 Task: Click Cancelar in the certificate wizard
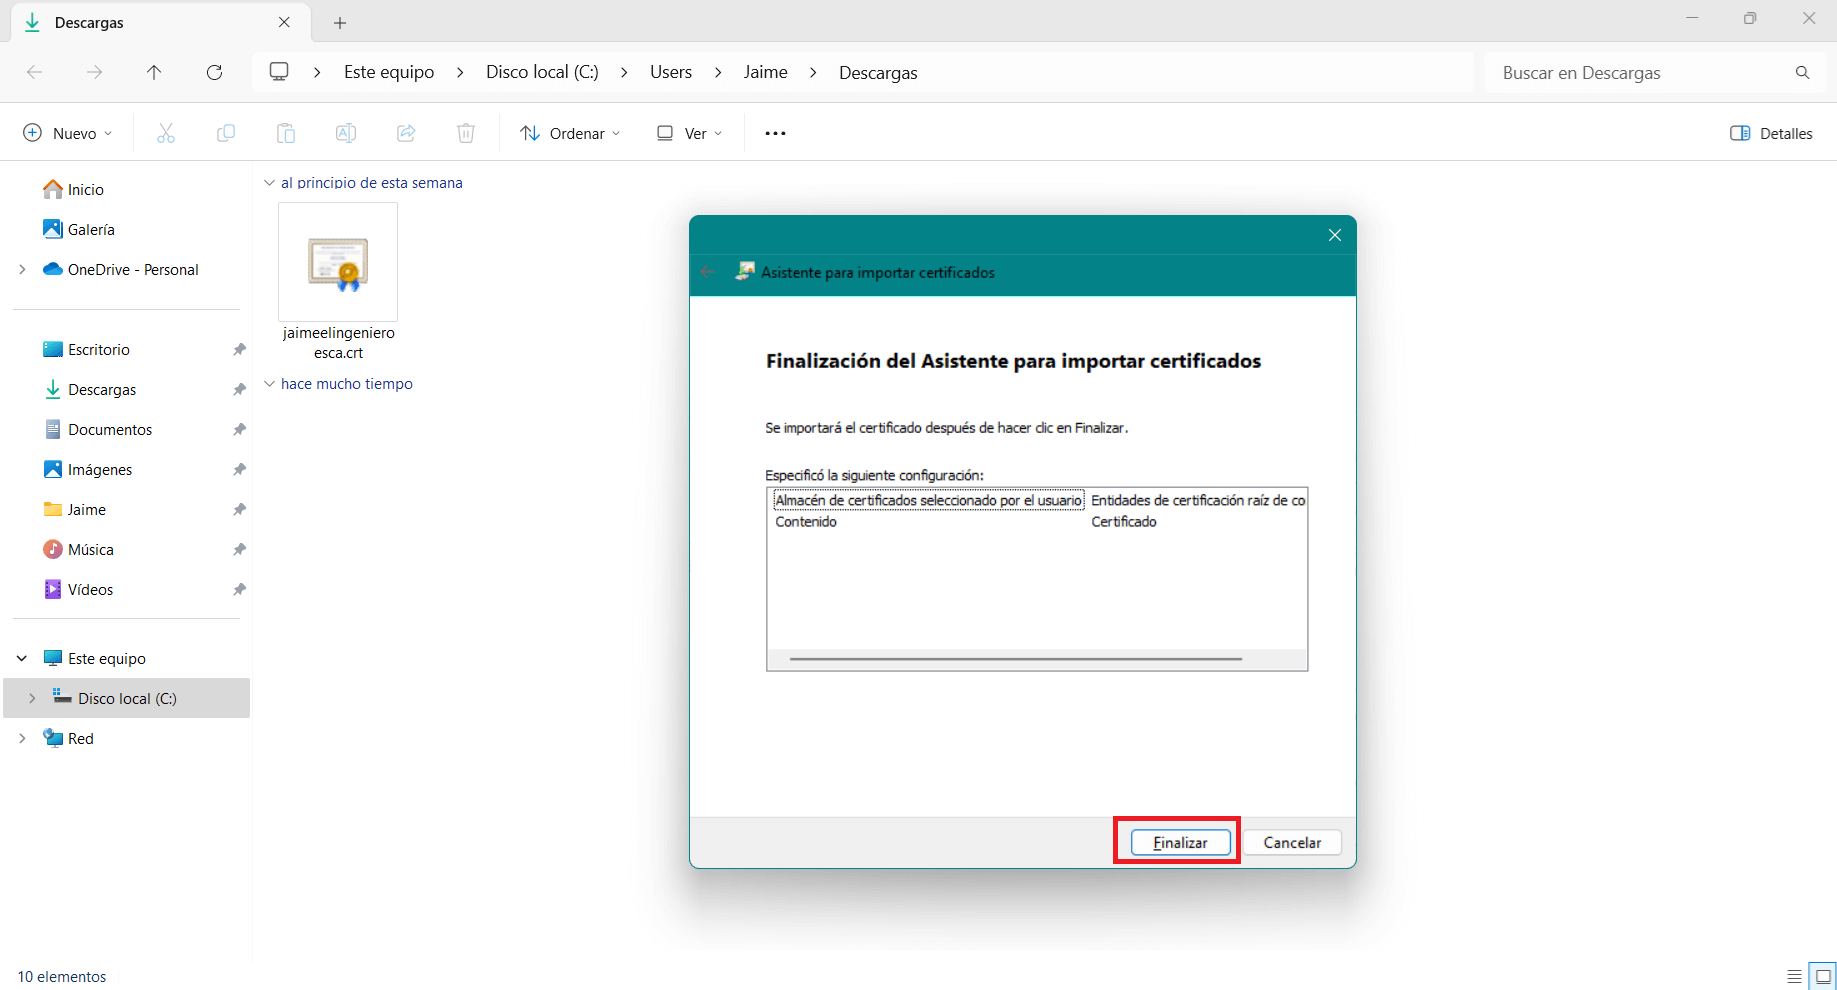[1291, 842]
